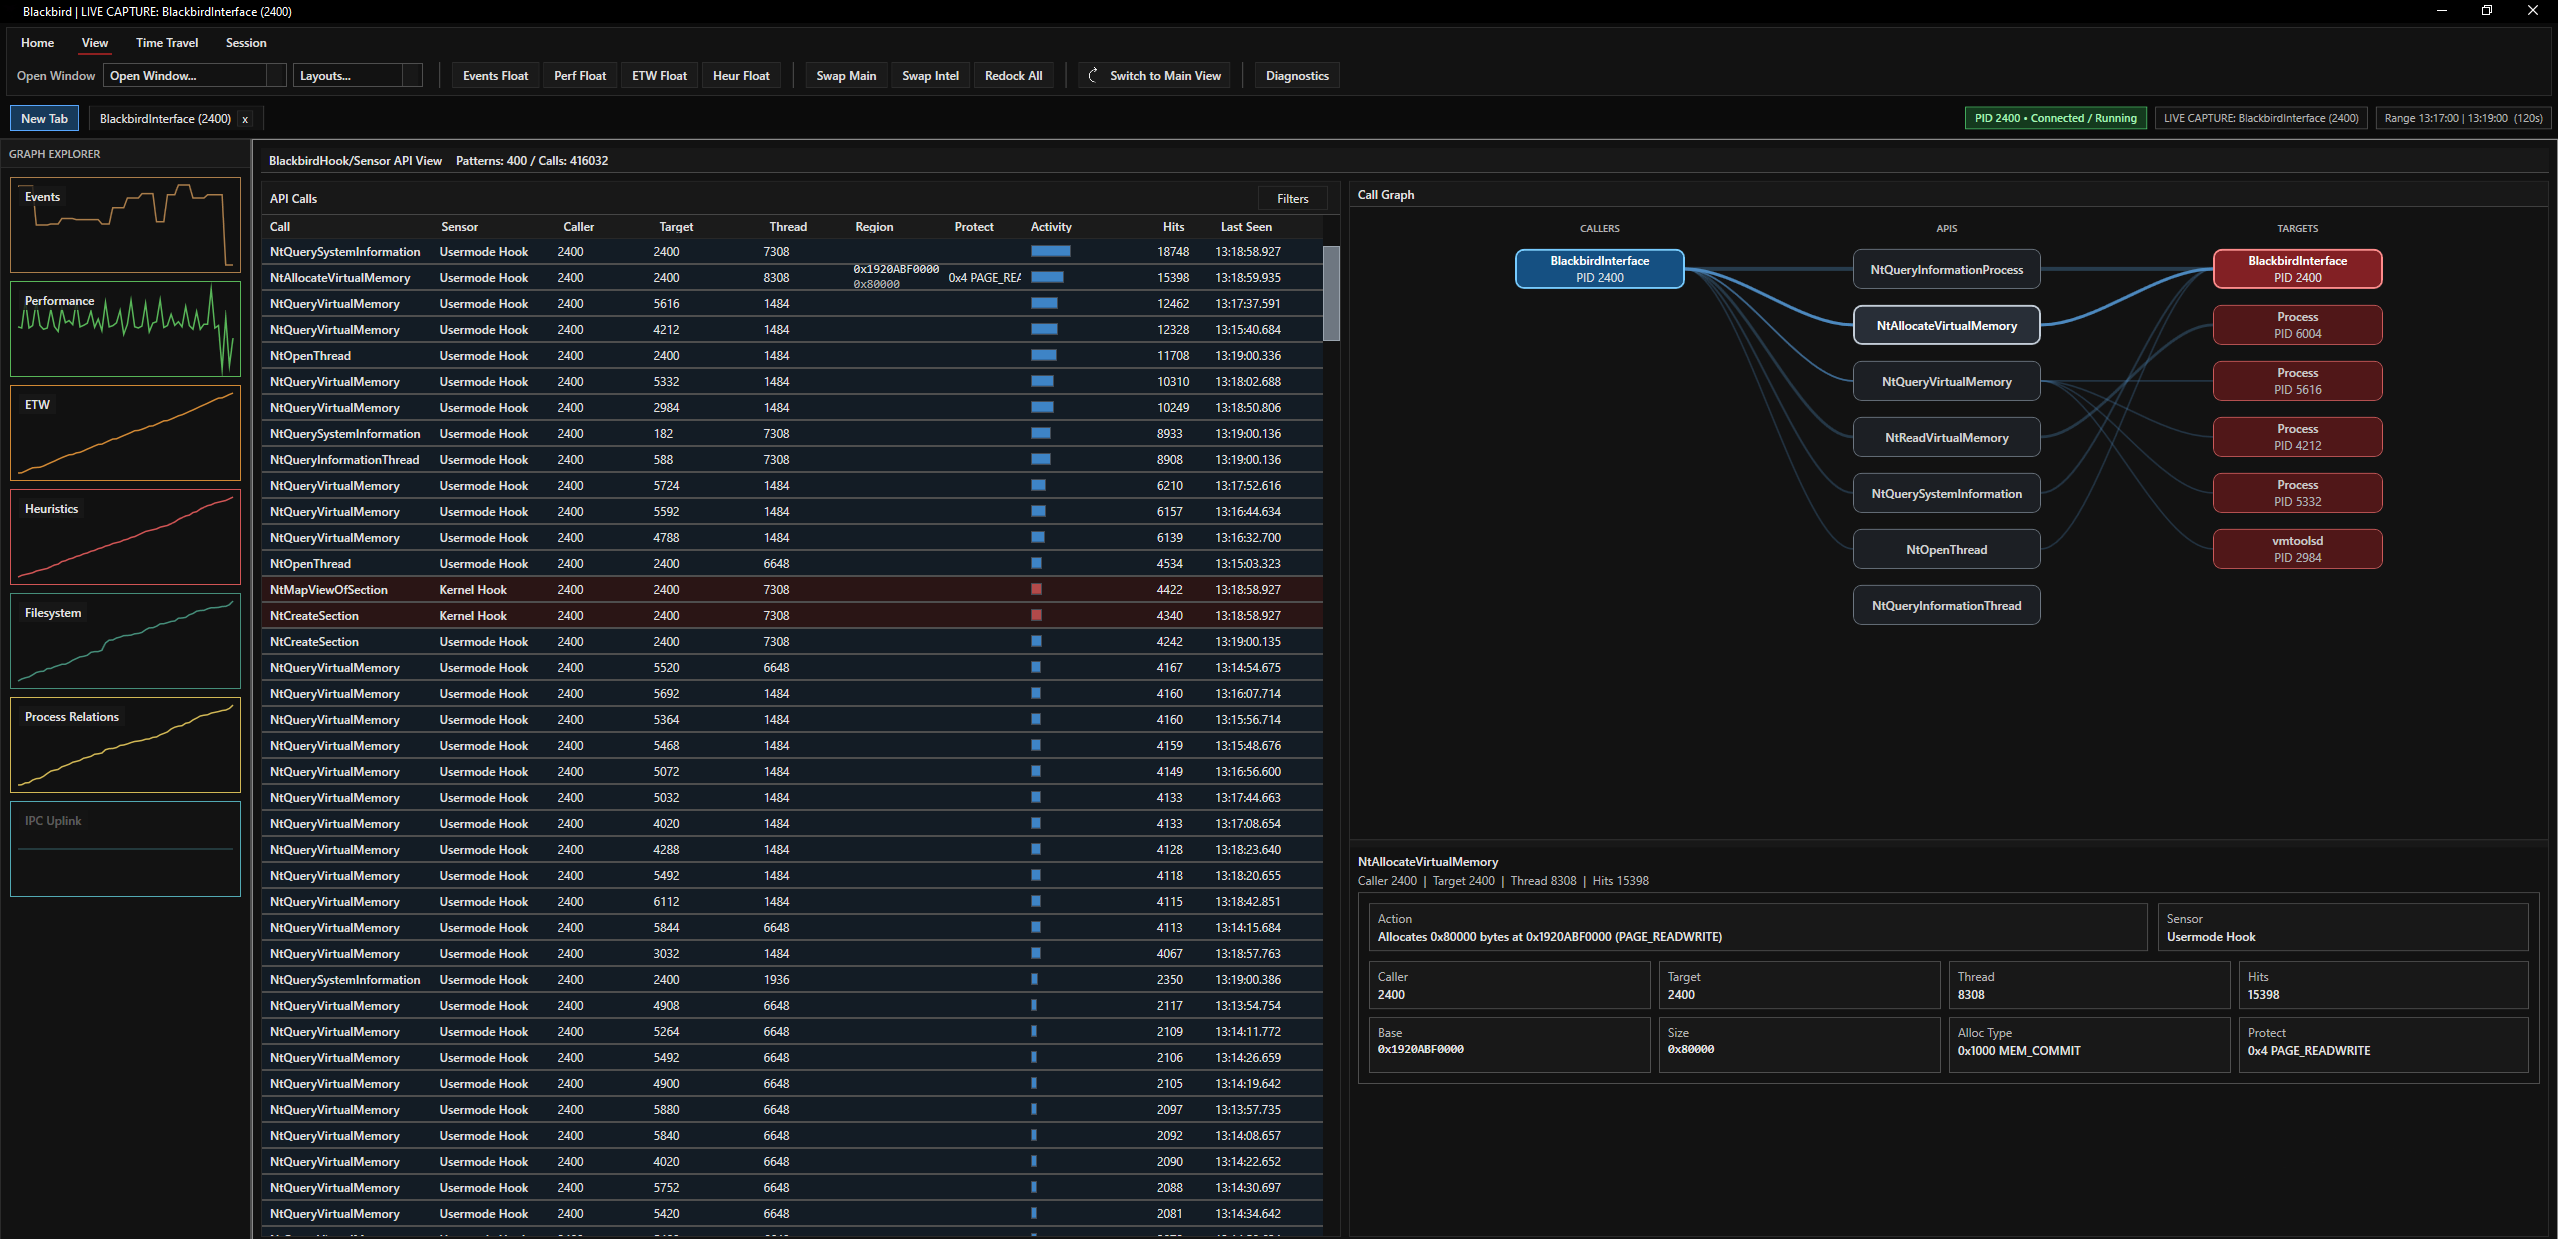Select the NtQuerySystemInformation graph node
This screenshot has height=1239, width=2558.
point(1946,493)
